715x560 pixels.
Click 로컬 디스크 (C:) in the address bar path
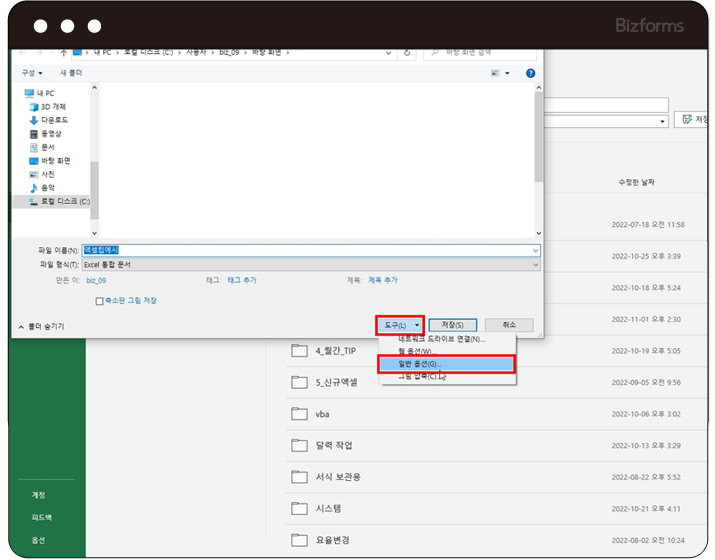pyautogui.click(x=148, y=52)
